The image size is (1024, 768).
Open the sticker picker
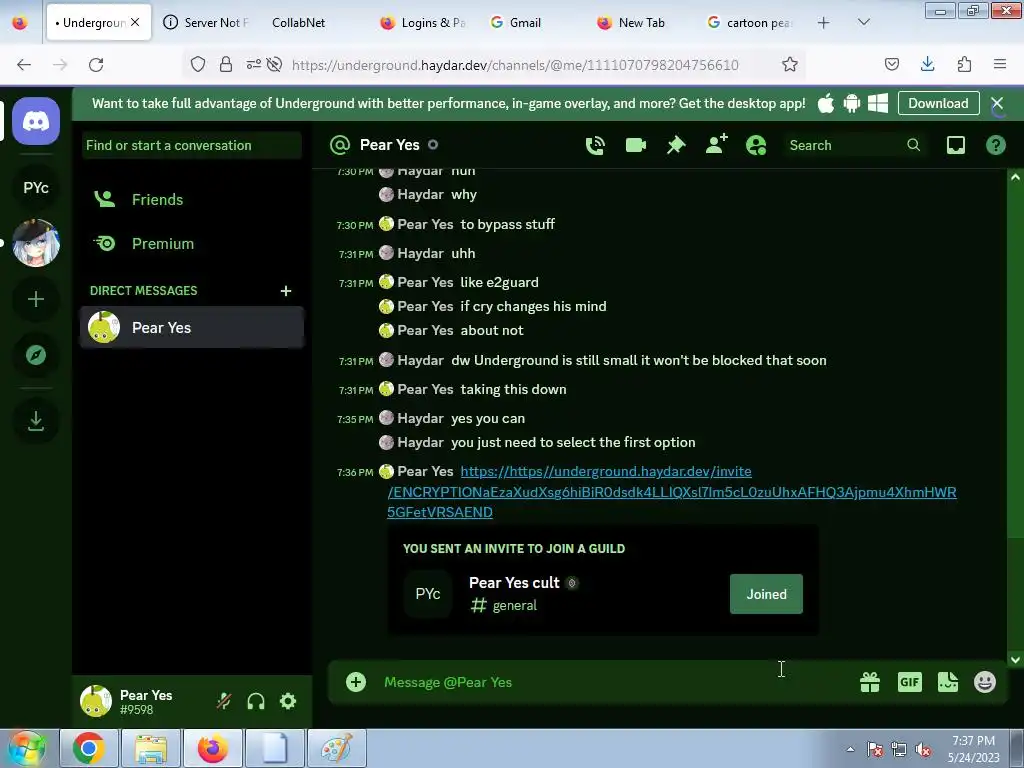[x=948, y=682]
